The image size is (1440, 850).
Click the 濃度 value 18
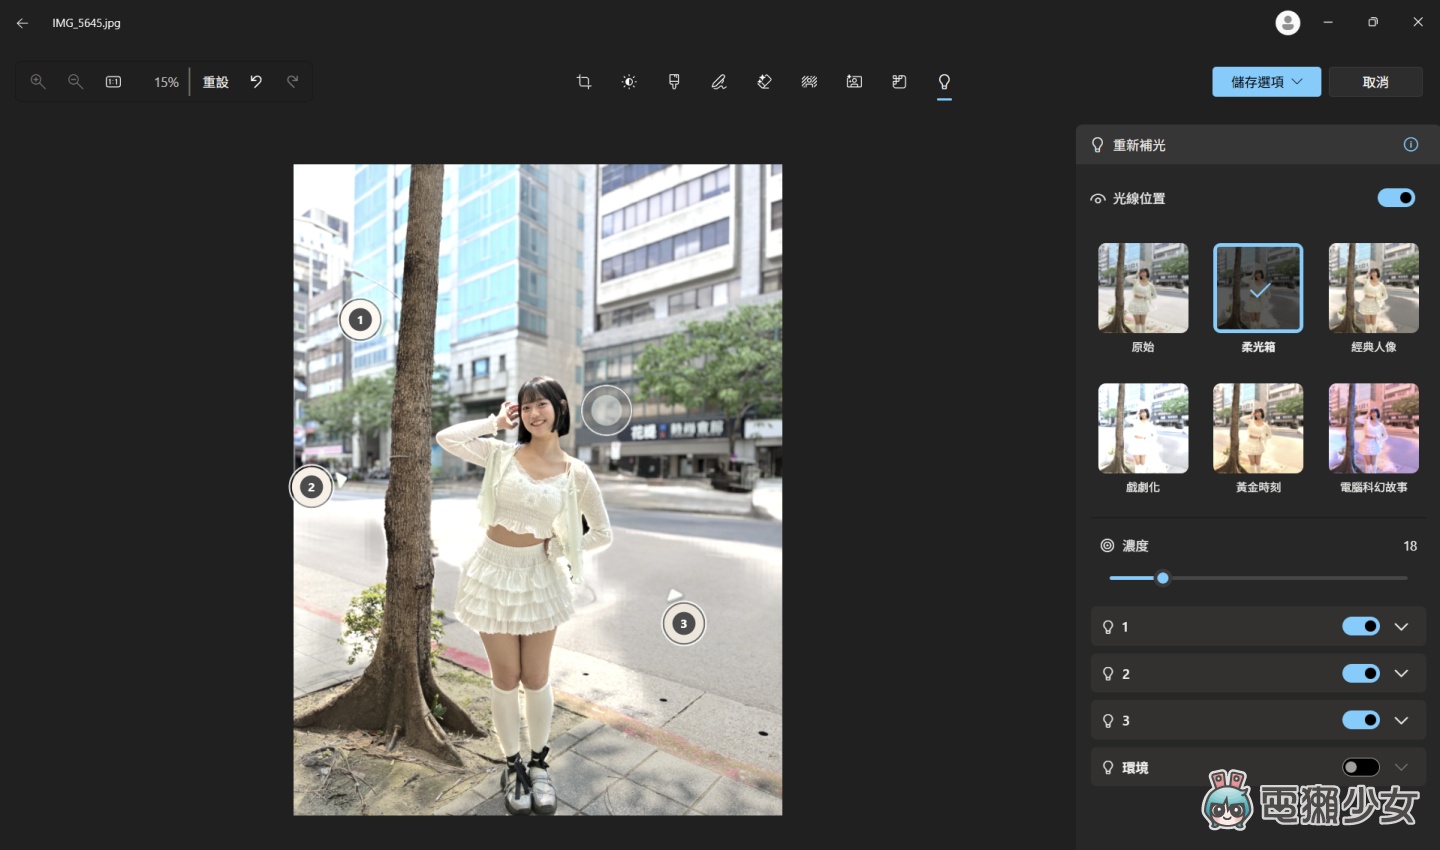[1410, 546]
